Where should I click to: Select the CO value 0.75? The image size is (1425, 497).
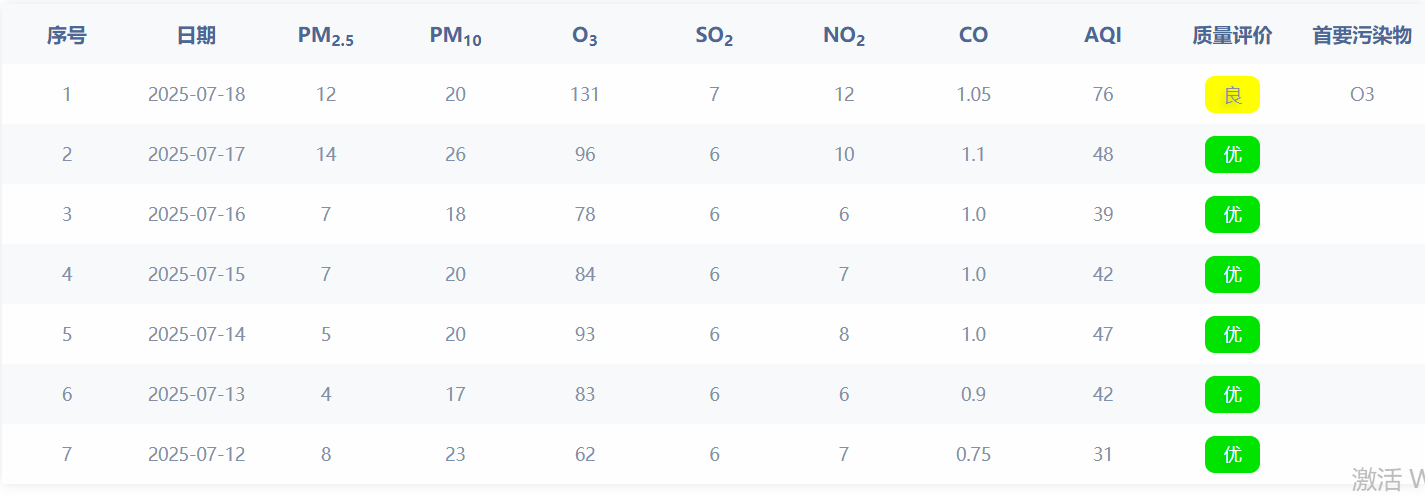pyautogui.click(x=973, y=455)
